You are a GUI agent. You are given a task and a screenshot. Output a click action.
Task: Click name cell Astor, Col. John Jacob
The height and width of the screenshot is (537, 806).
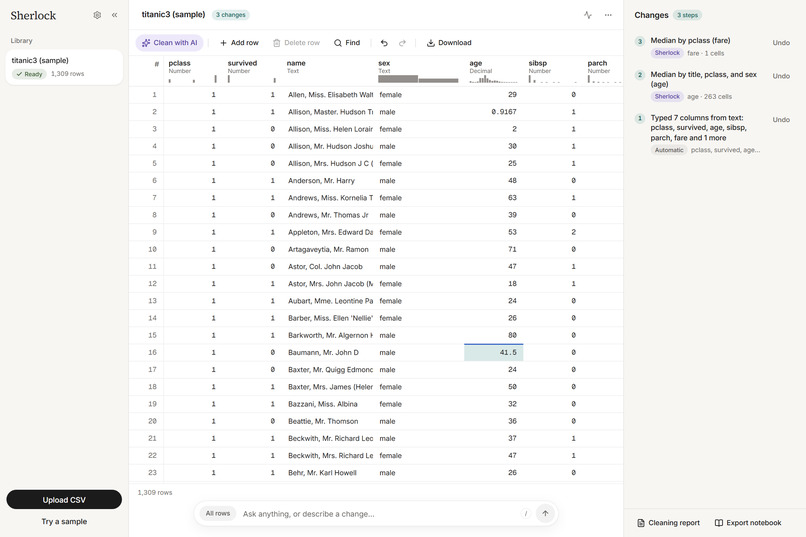tap(325, 267)
